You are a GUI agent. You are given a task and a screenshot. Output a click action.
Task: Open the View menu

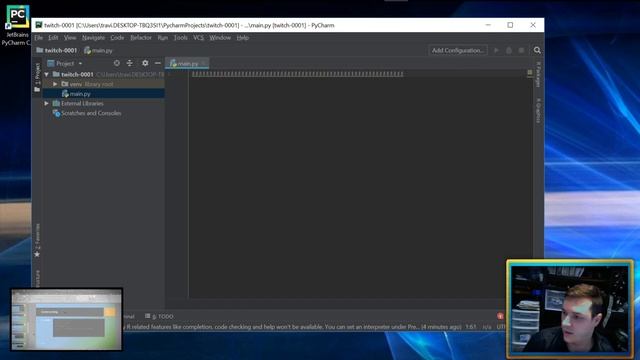click(x=70, y=38)
